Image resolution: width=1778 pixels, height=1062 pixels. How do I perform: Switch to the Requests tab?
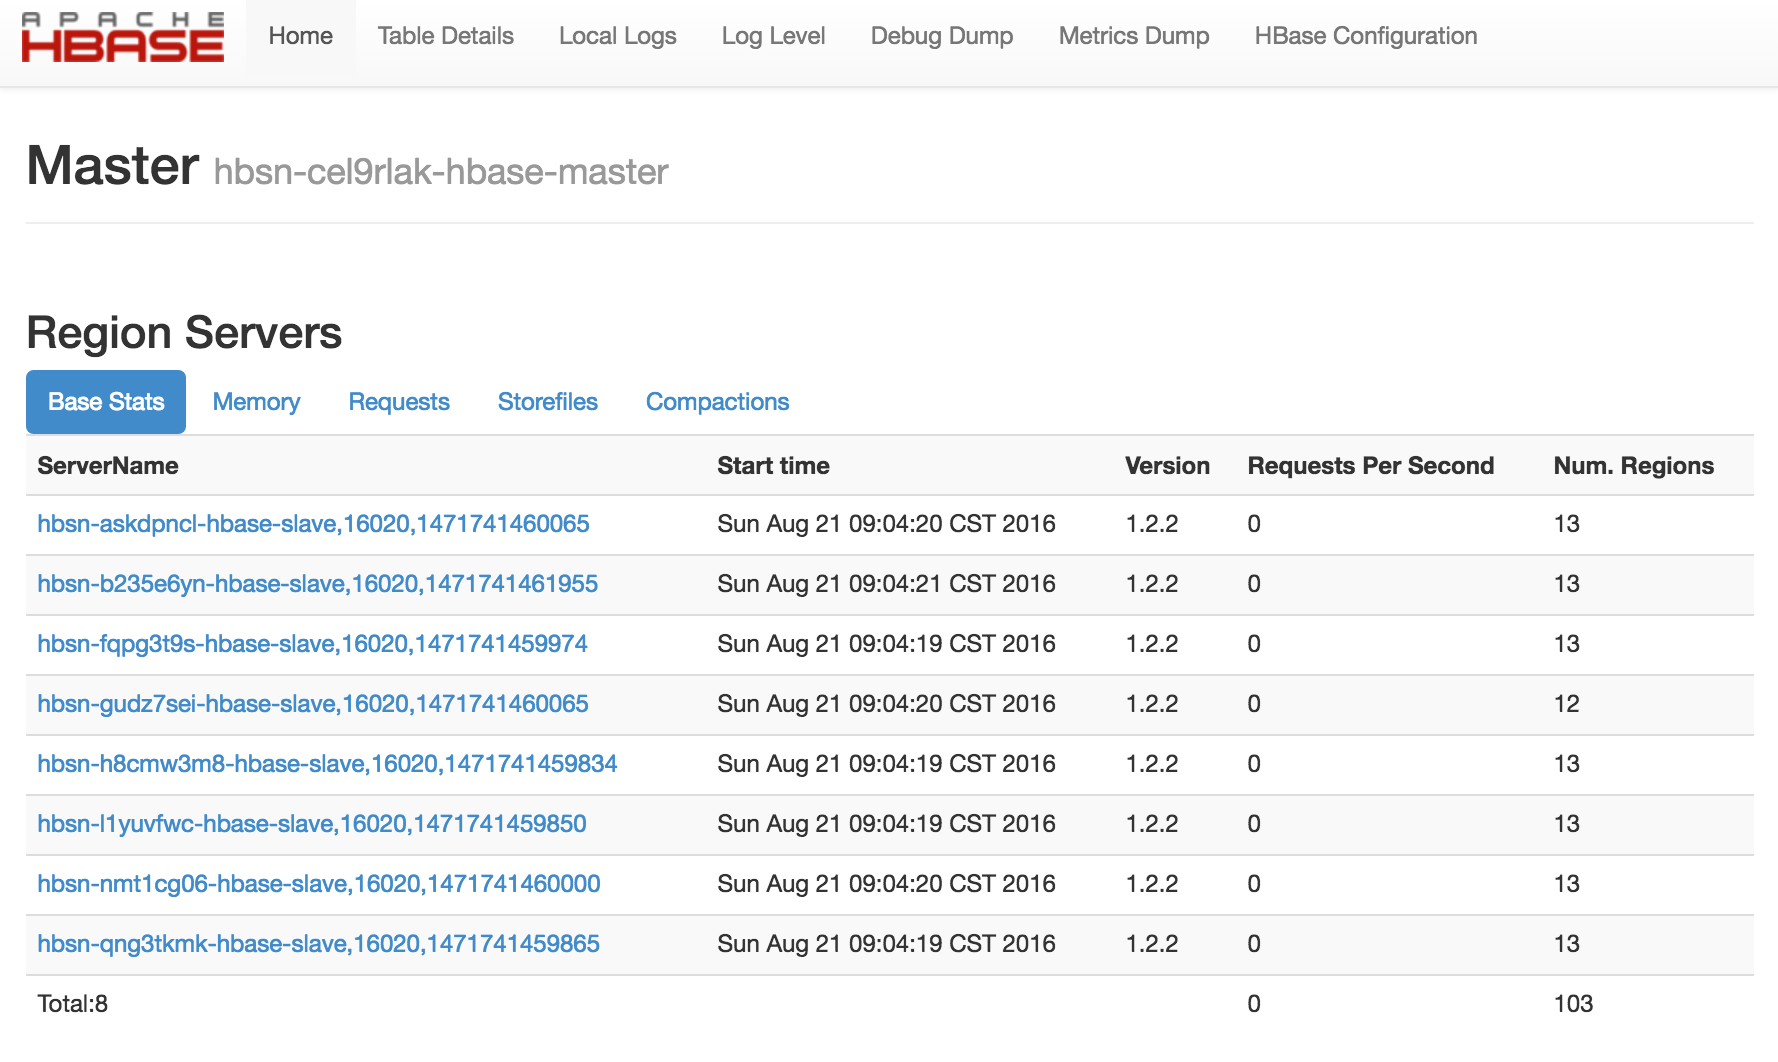tap(399, 402)
